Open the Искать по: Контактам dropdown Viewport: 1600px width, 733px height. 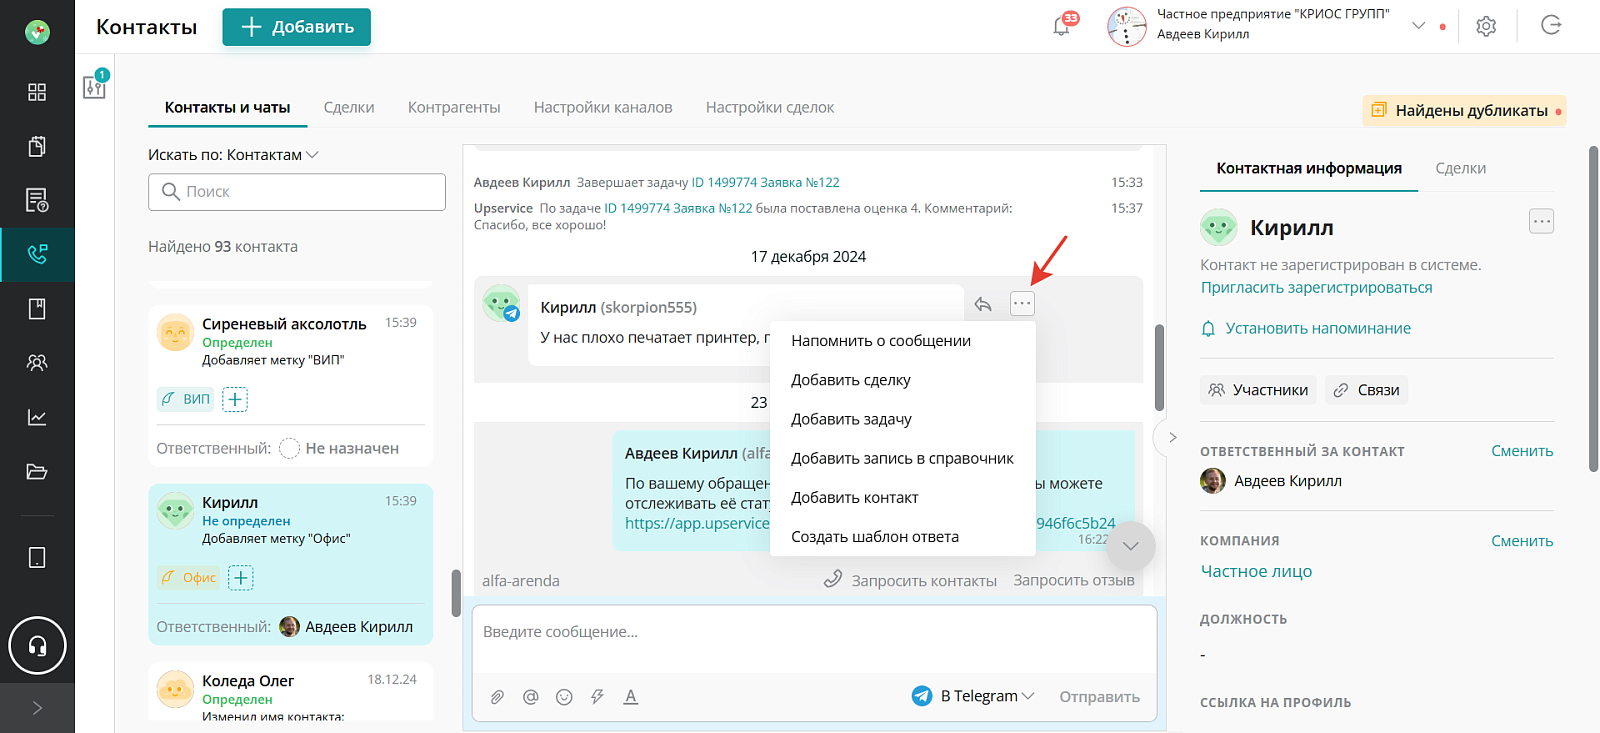point(233,155)
